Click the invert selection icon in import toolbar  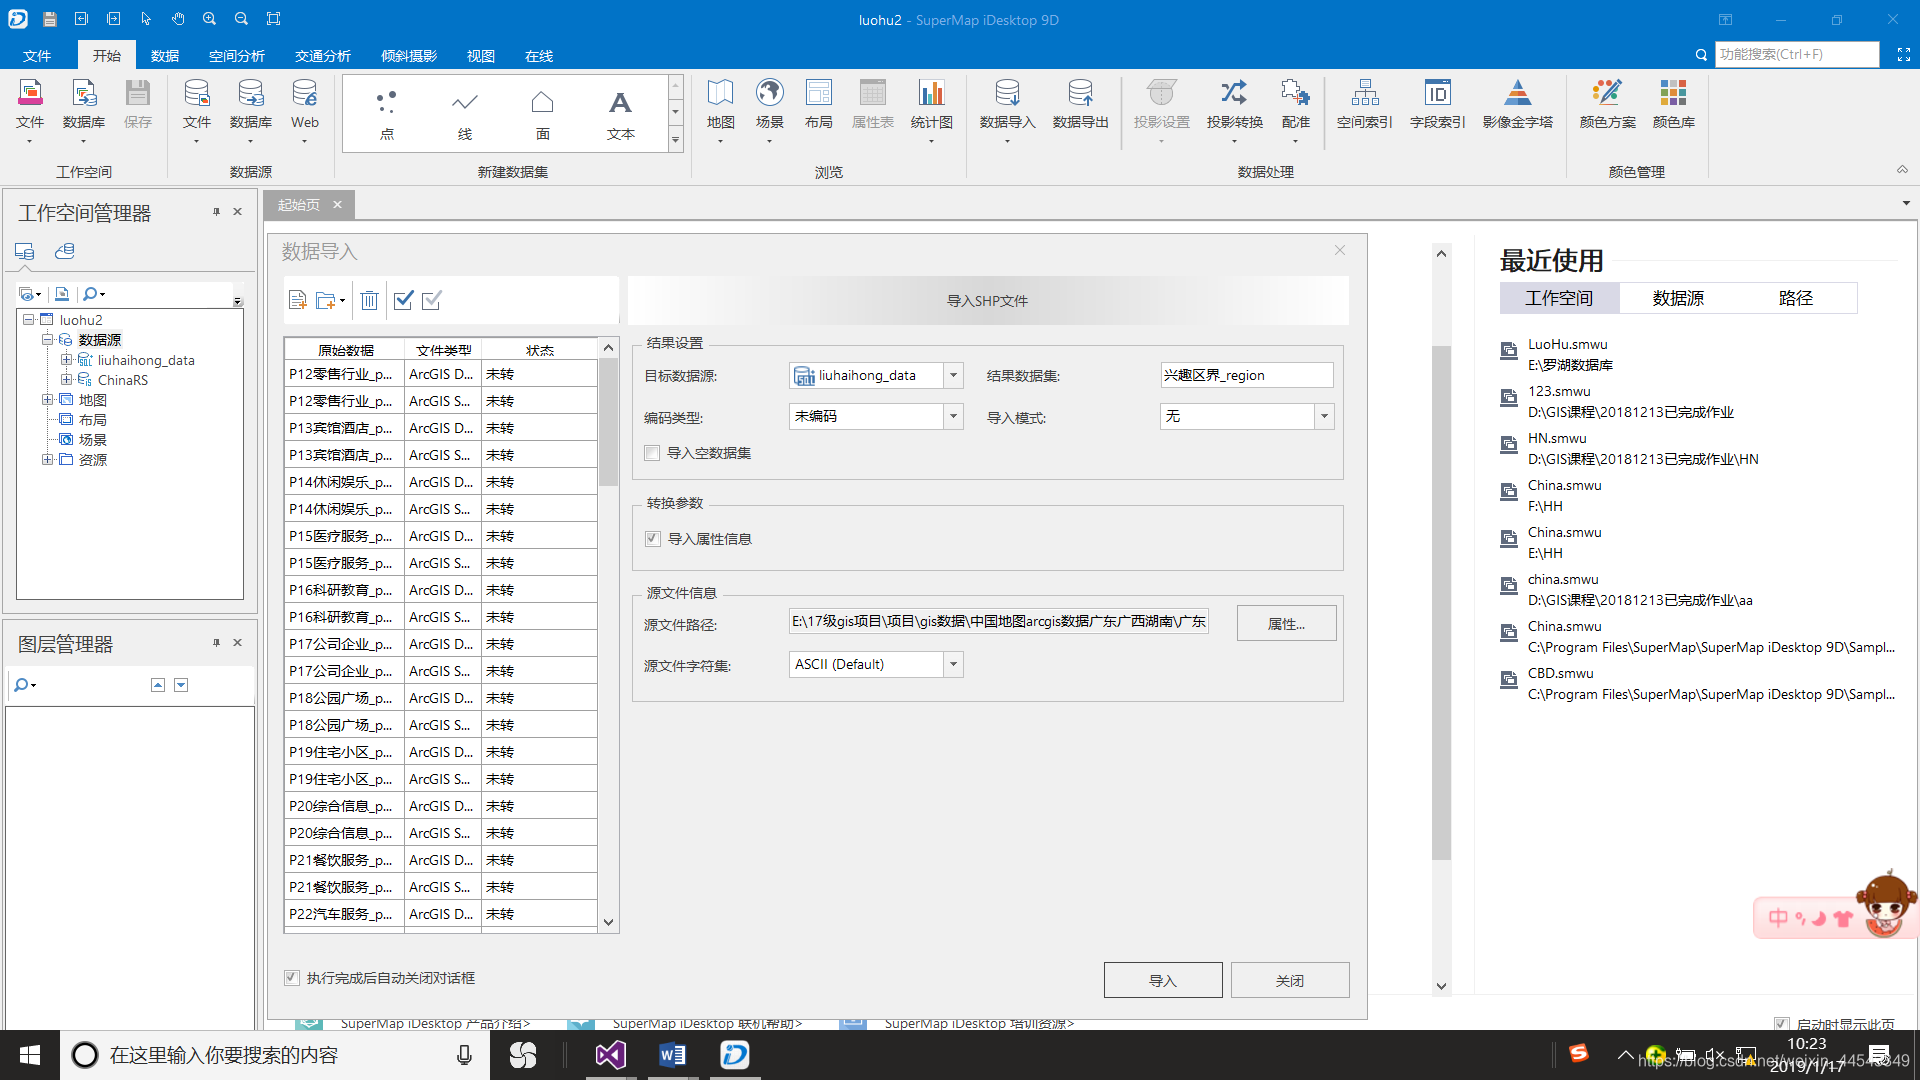pos(431,300)
